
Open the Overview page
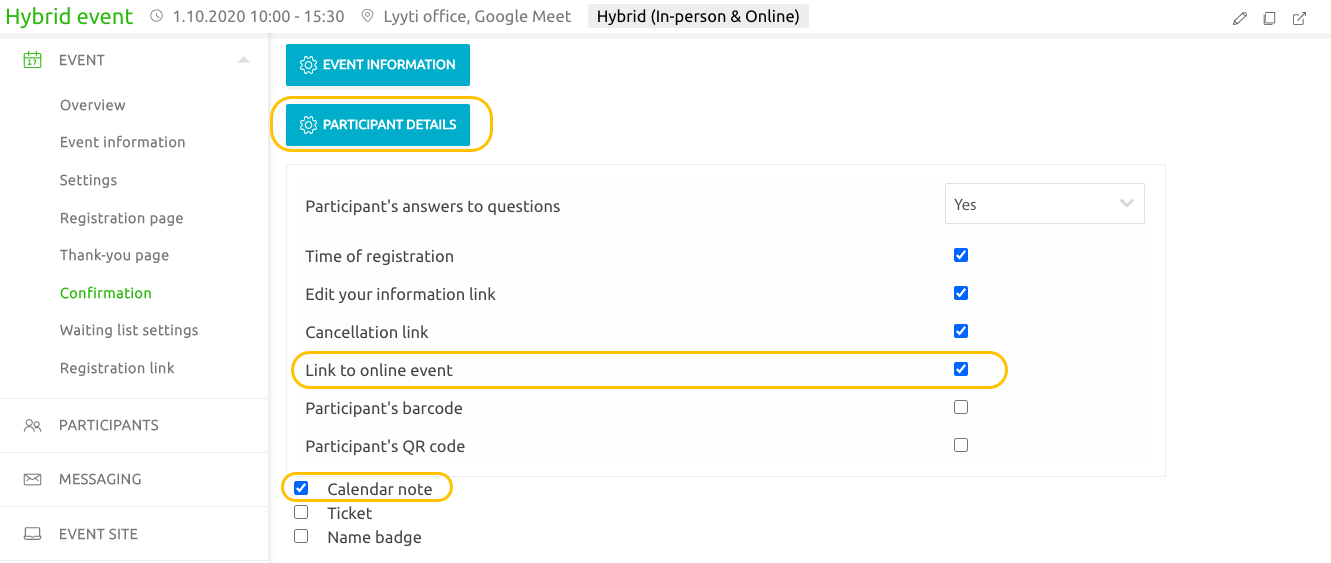[93, 105]
